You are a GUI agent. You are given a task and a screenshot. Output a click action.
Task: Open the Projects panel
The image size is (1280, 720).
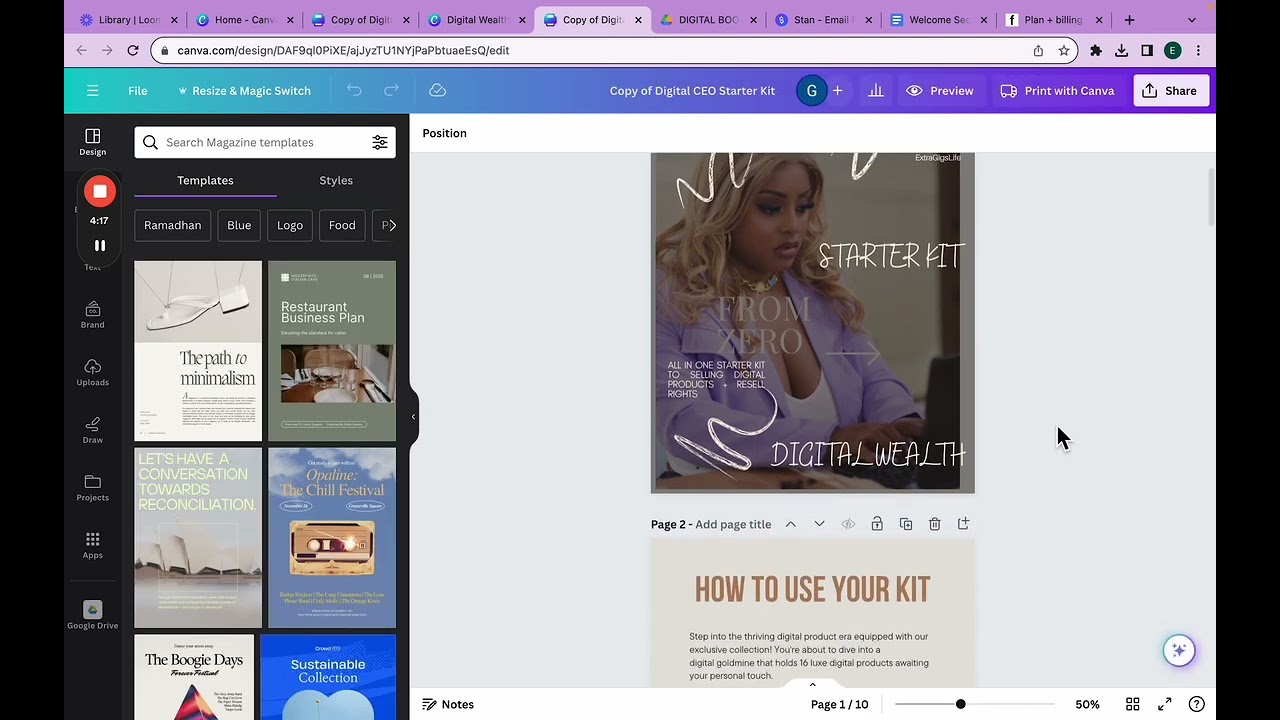92,488
